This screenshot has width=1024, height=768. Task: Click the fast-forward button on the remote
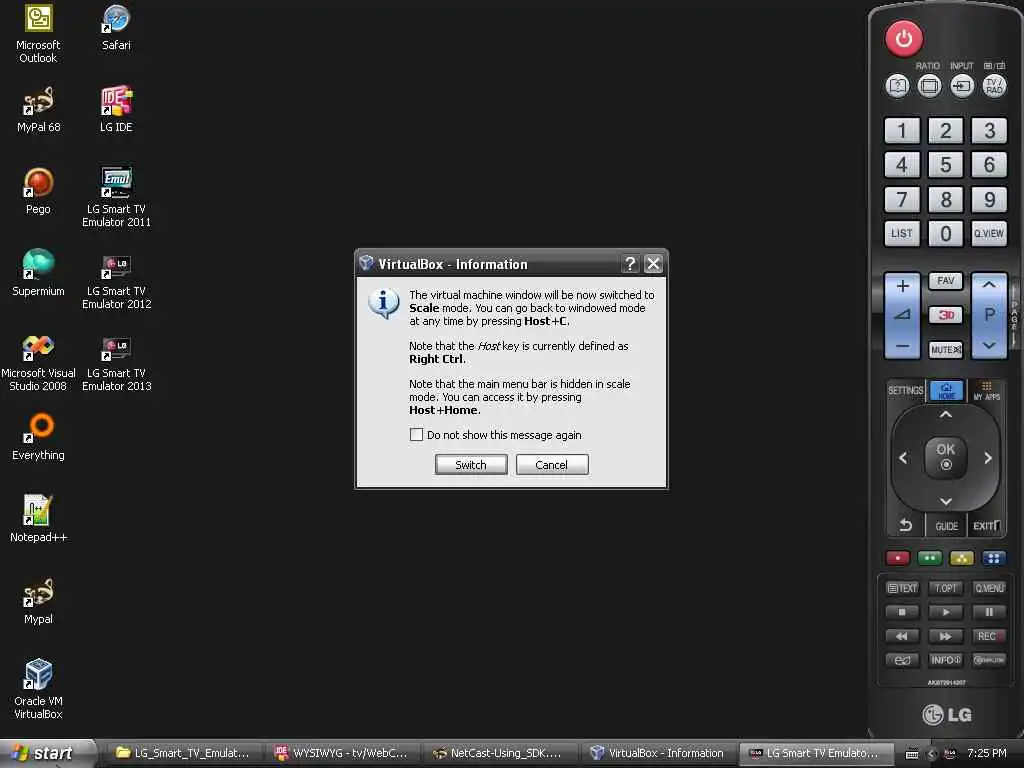(x=945, y=636)
